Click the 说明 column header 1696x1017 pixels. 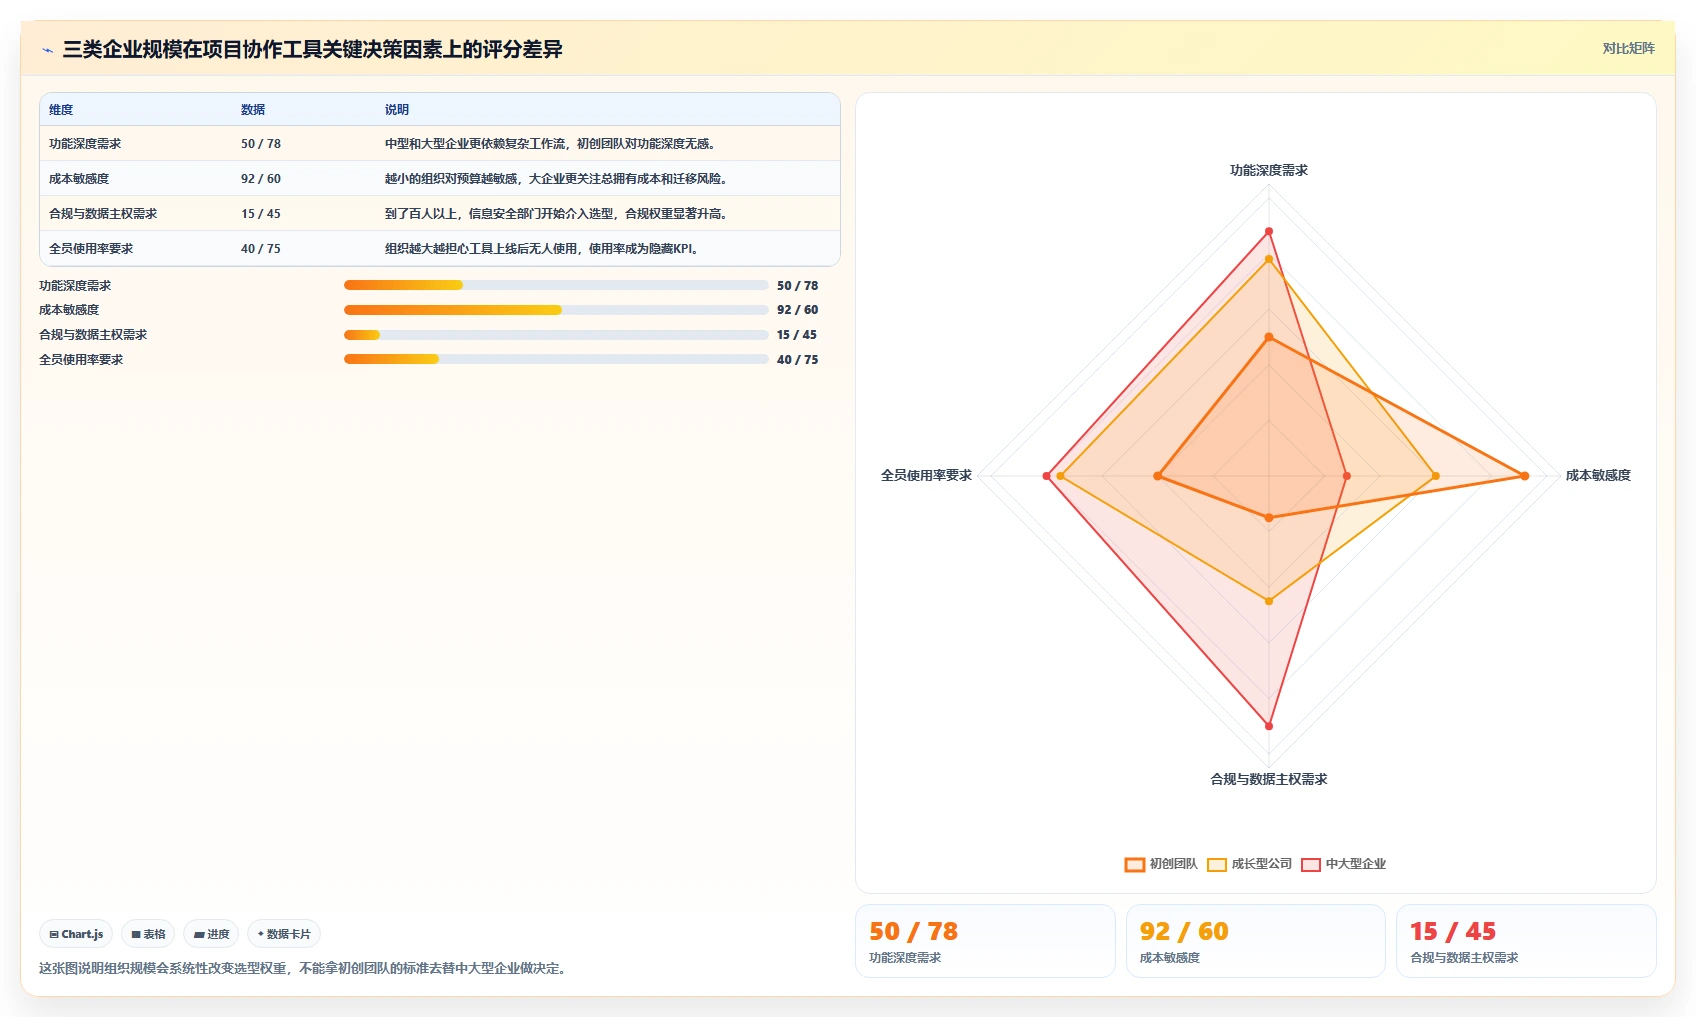(x=397, y=110)
